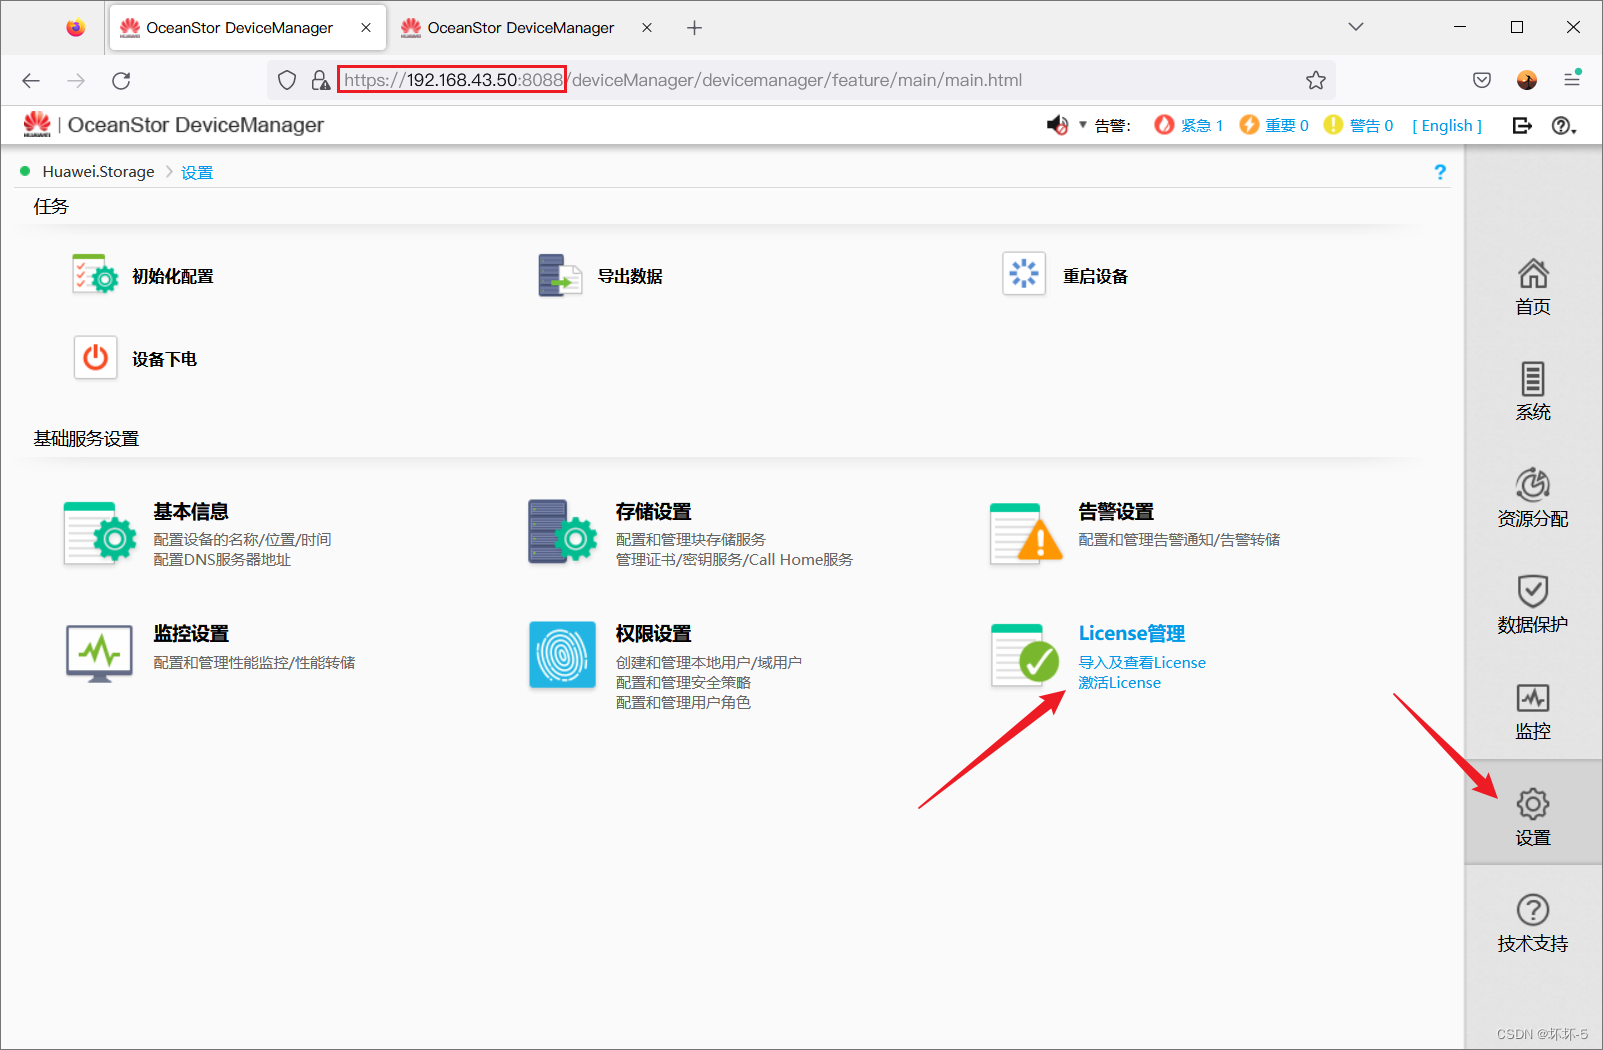The image size is (1603, 1050).
Task: Close the second OceanStor DeviceManager tab
Action: (x=647, y=28)
